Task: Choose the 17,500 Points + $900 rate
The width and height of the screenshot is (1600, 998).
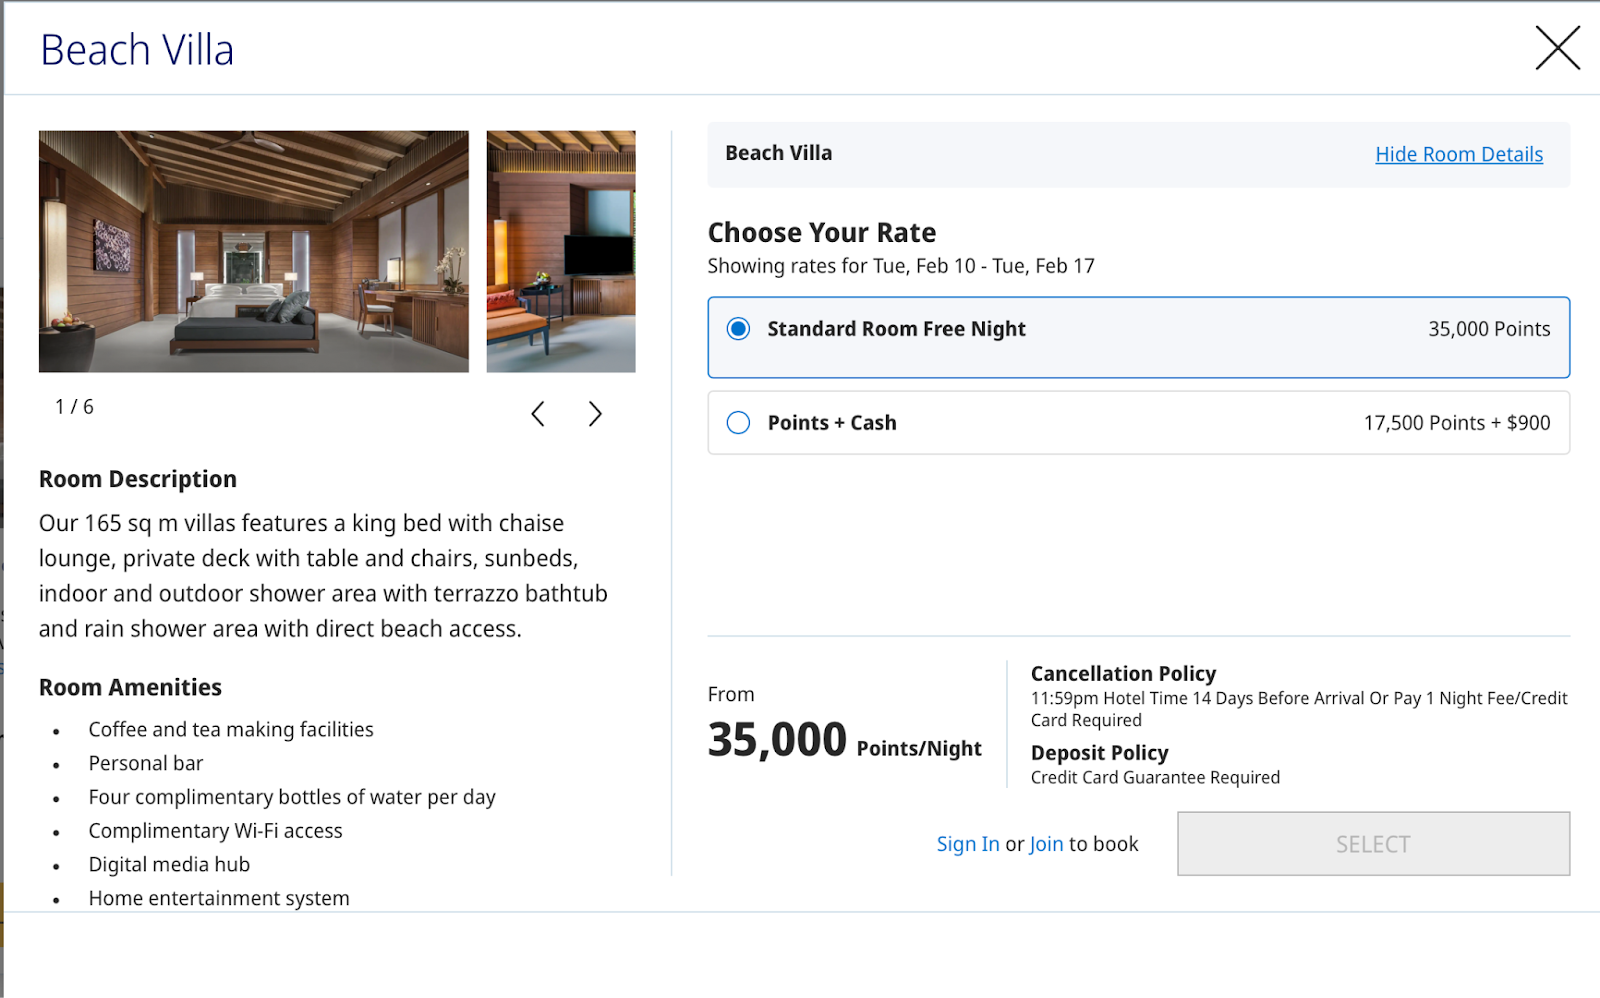Action: coord(1139,423)
